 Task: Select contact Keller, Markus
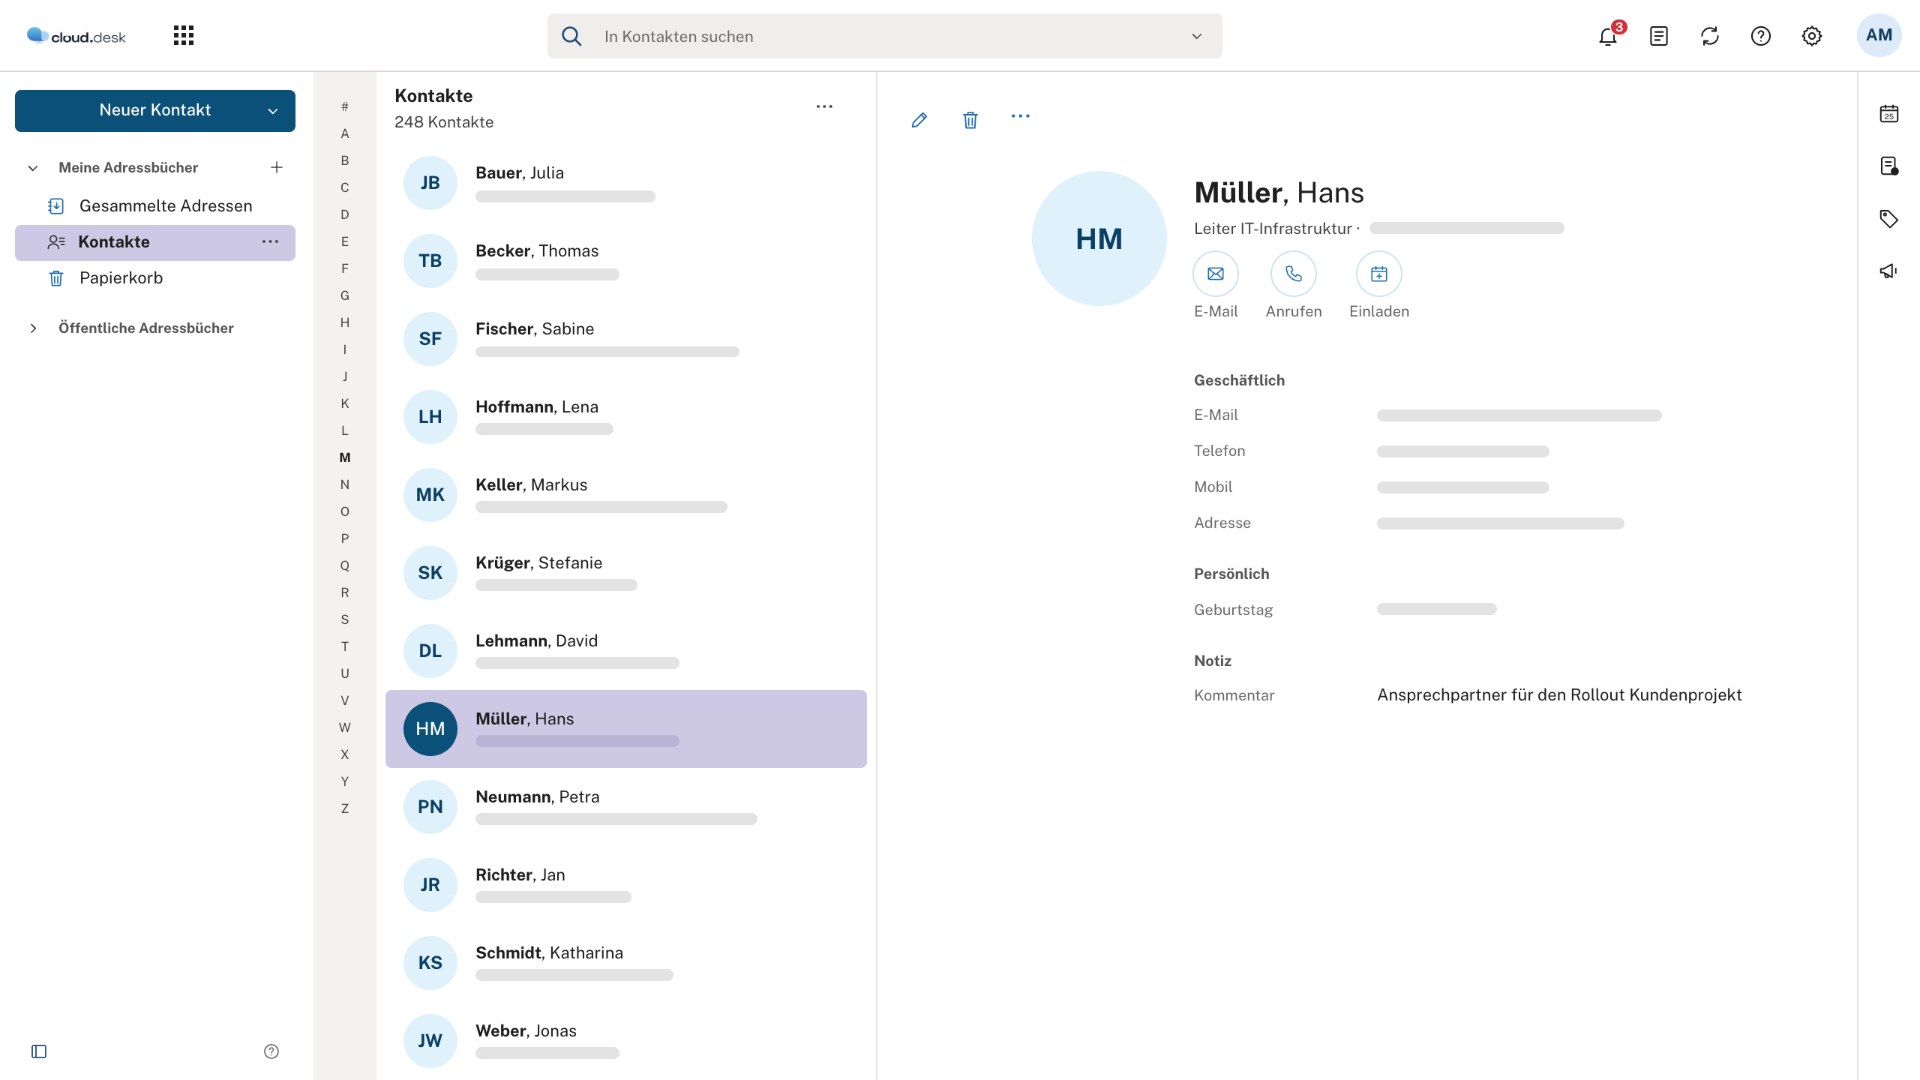pyautogui.click(x=626, y=495)
